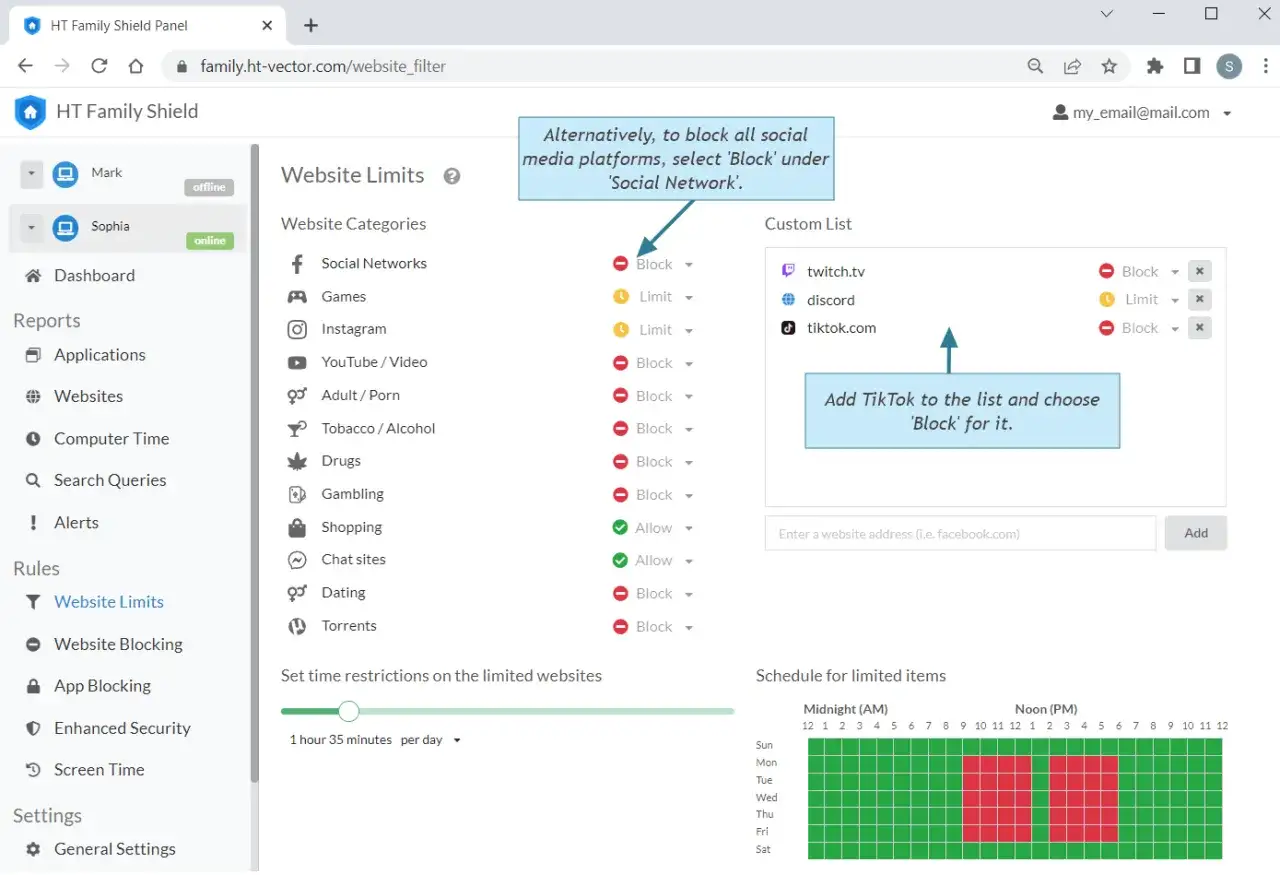1280x875 pixels.
Task: Expand the my_email@mail.com account menu
Action: pyautogui.click(x=1142, y=113)
